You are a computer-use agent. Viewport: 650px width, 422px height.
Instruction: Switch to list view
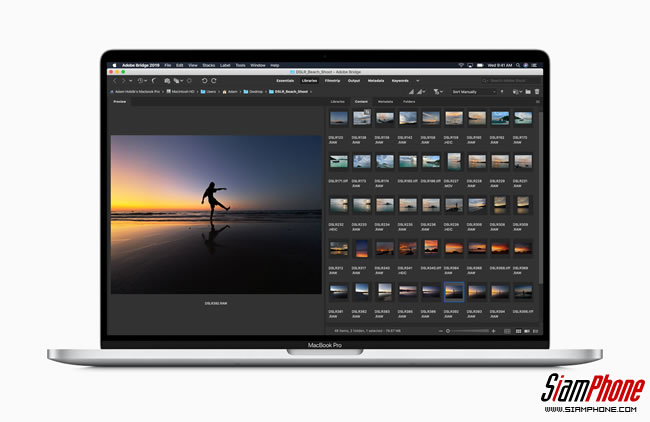pyautogui.click(x=535, y=331)
